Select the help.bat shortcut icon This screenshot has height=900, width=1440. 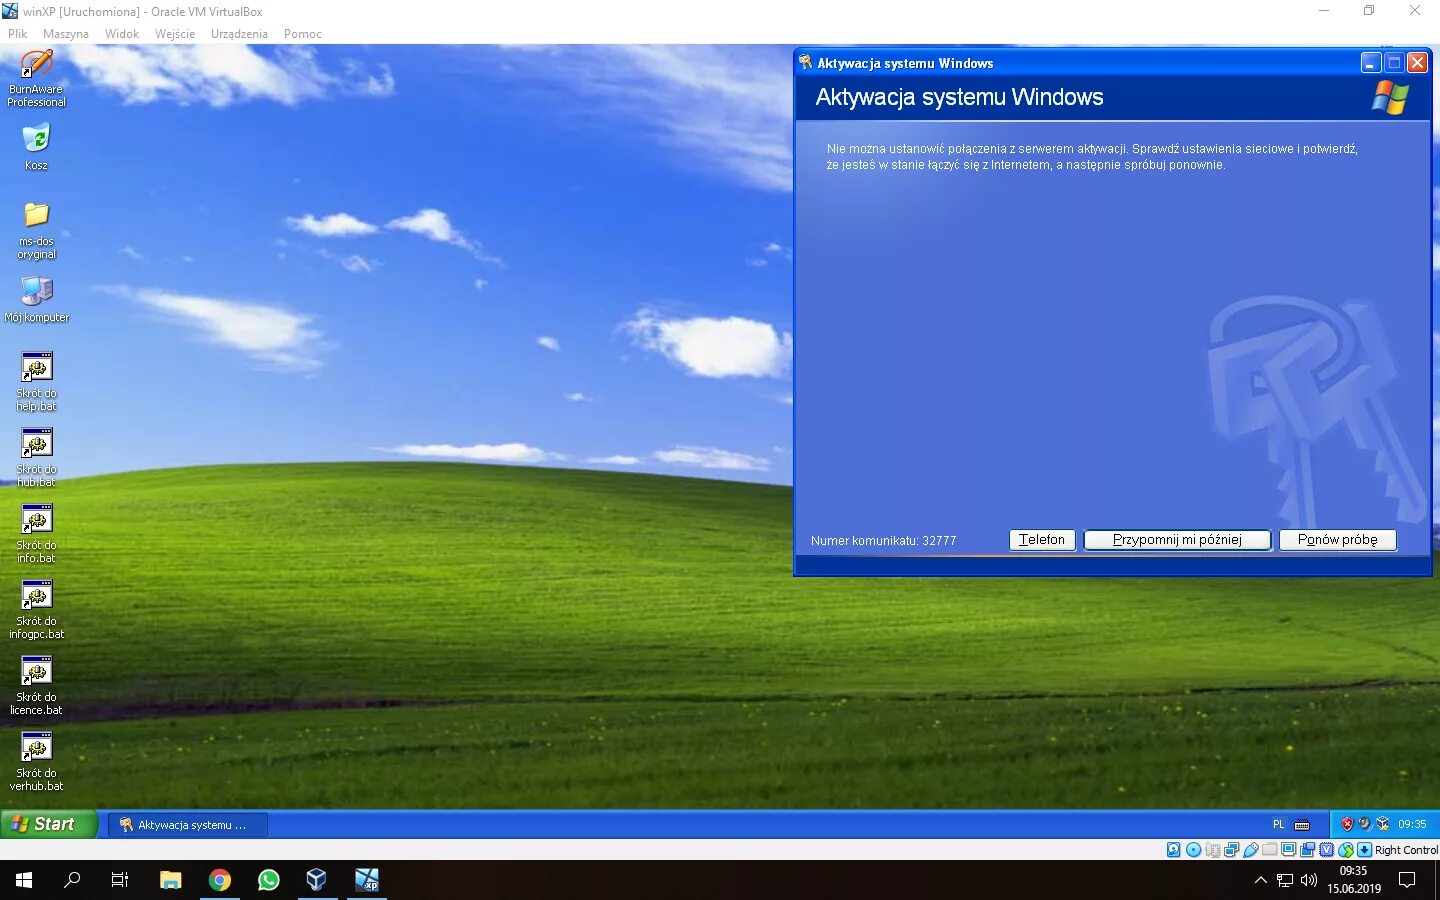[36, 381]
